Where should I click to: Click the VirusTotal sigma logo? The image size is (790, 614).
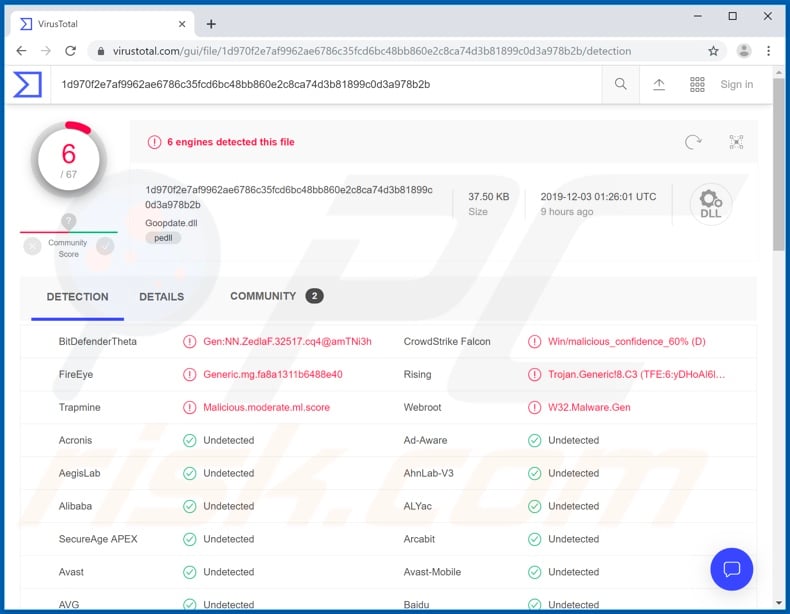pyautogui.click(x=27, y=84)
